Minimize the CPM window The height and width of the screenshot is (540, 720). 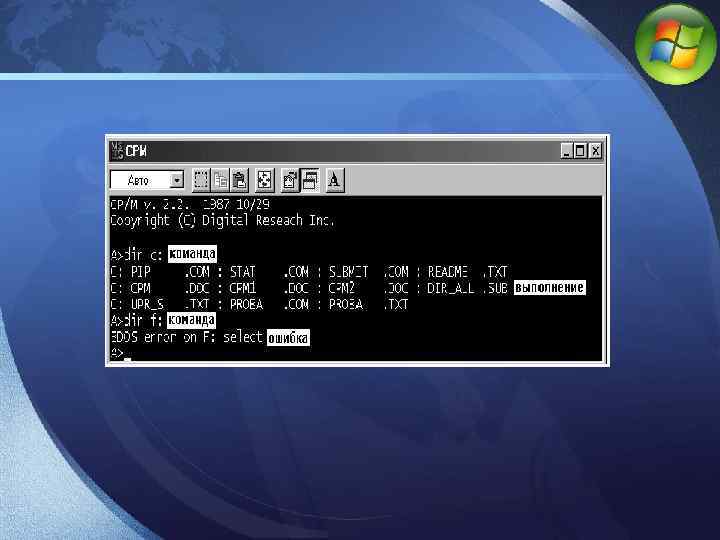point(566,151)
